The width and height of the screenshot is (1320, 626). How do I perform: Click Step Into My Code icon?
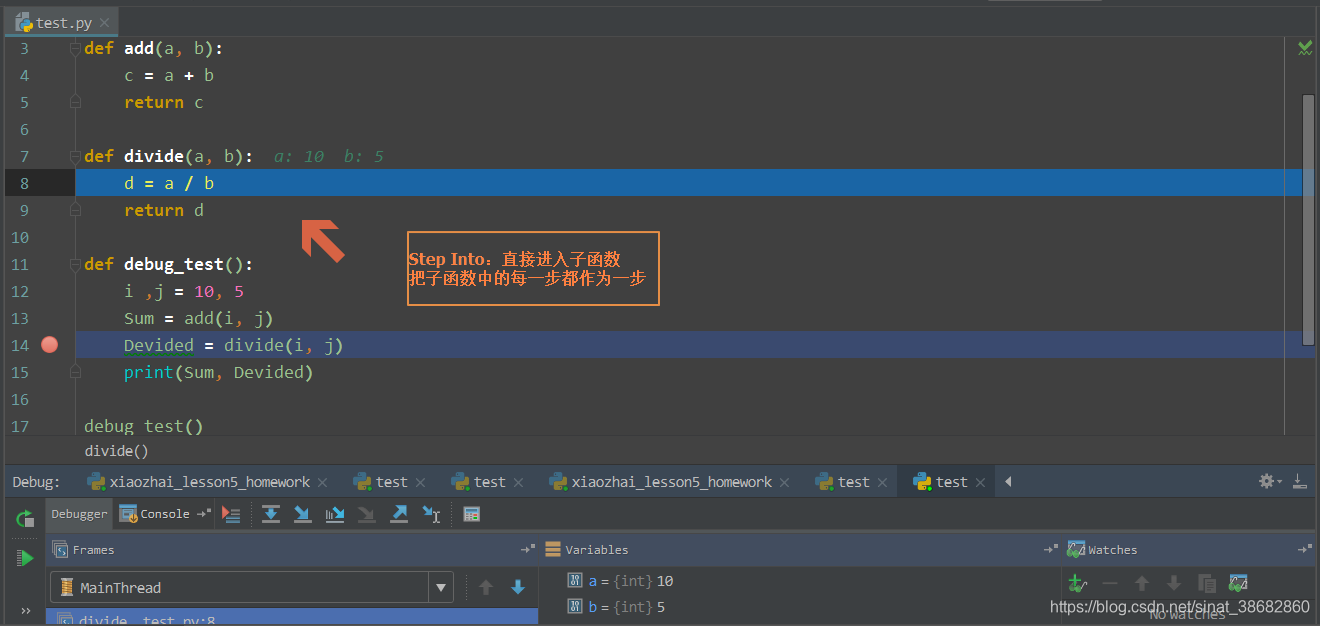[x=335, y=514]
